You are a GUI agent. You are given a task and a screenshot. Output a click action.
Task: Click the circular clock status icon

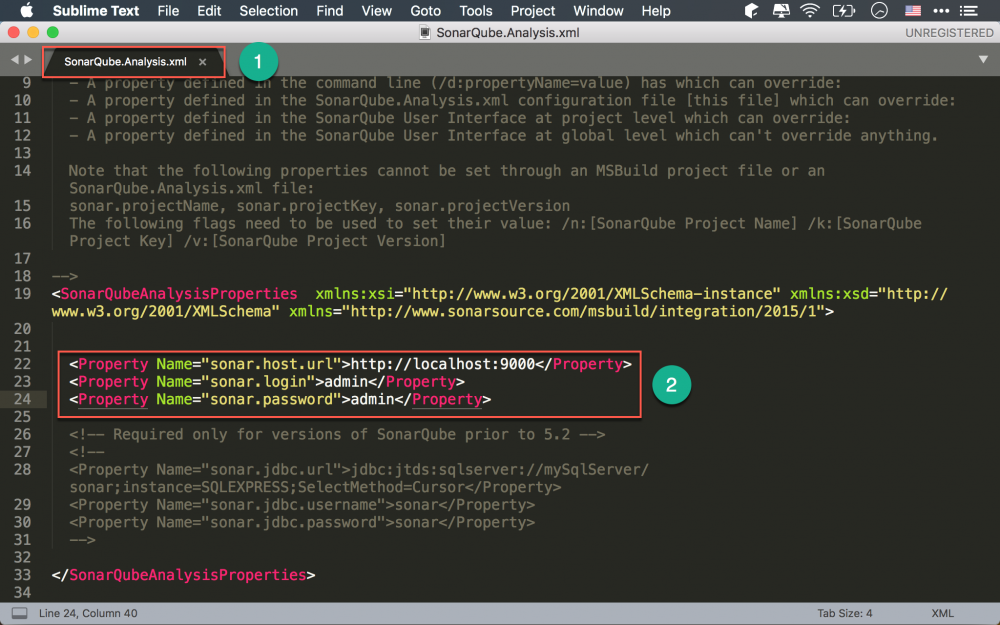[x=879, y=11]
